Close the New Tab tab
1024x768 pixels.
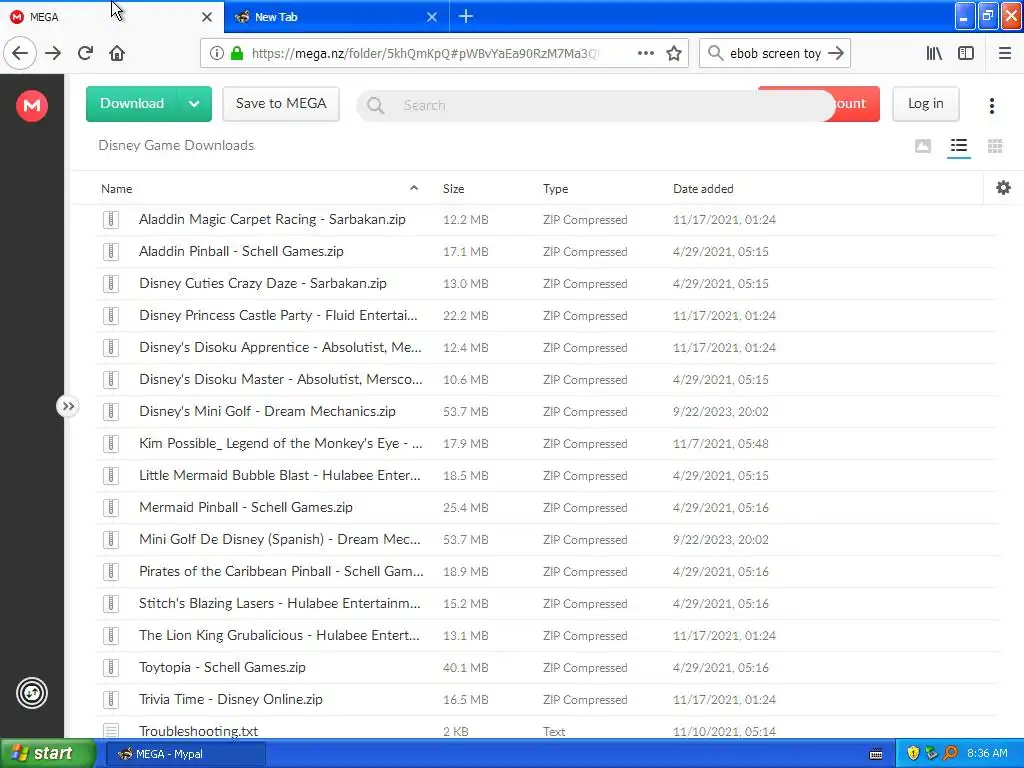click(432, 17)
